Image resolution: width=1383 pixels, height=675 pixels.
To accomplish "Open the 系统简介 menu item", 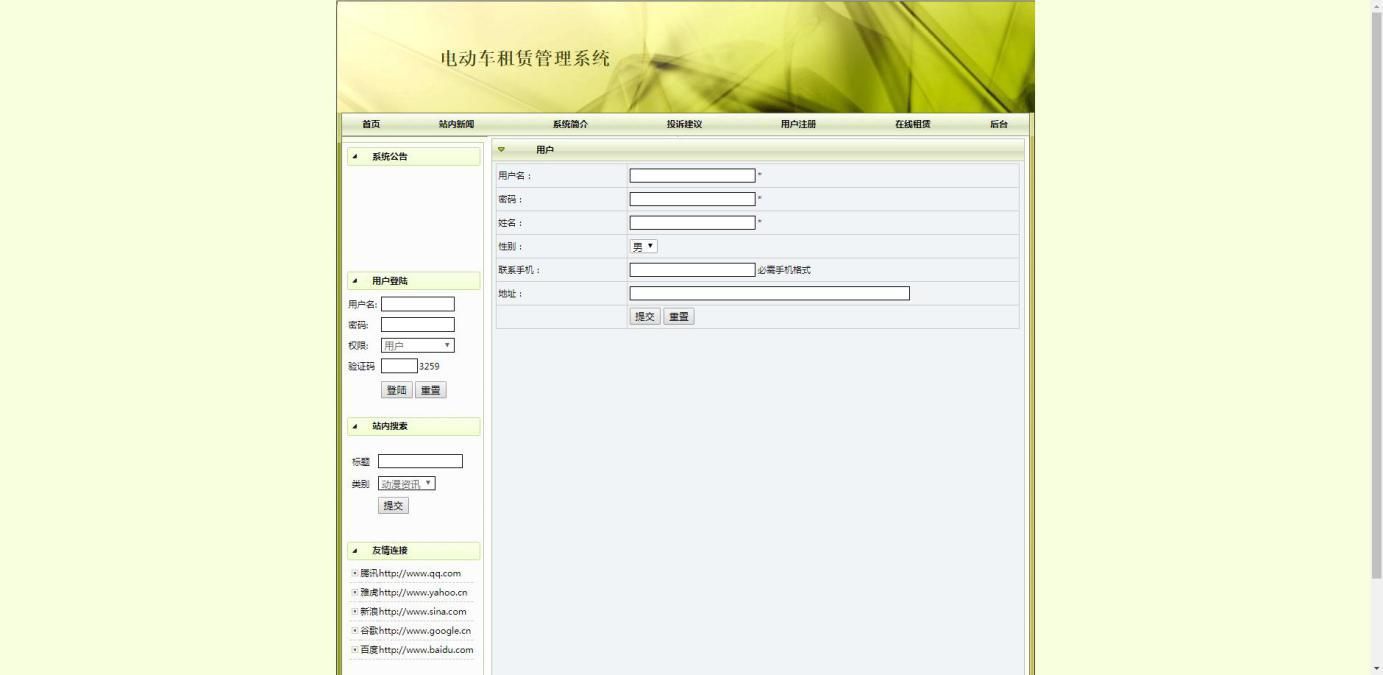I will click(570, 124).
